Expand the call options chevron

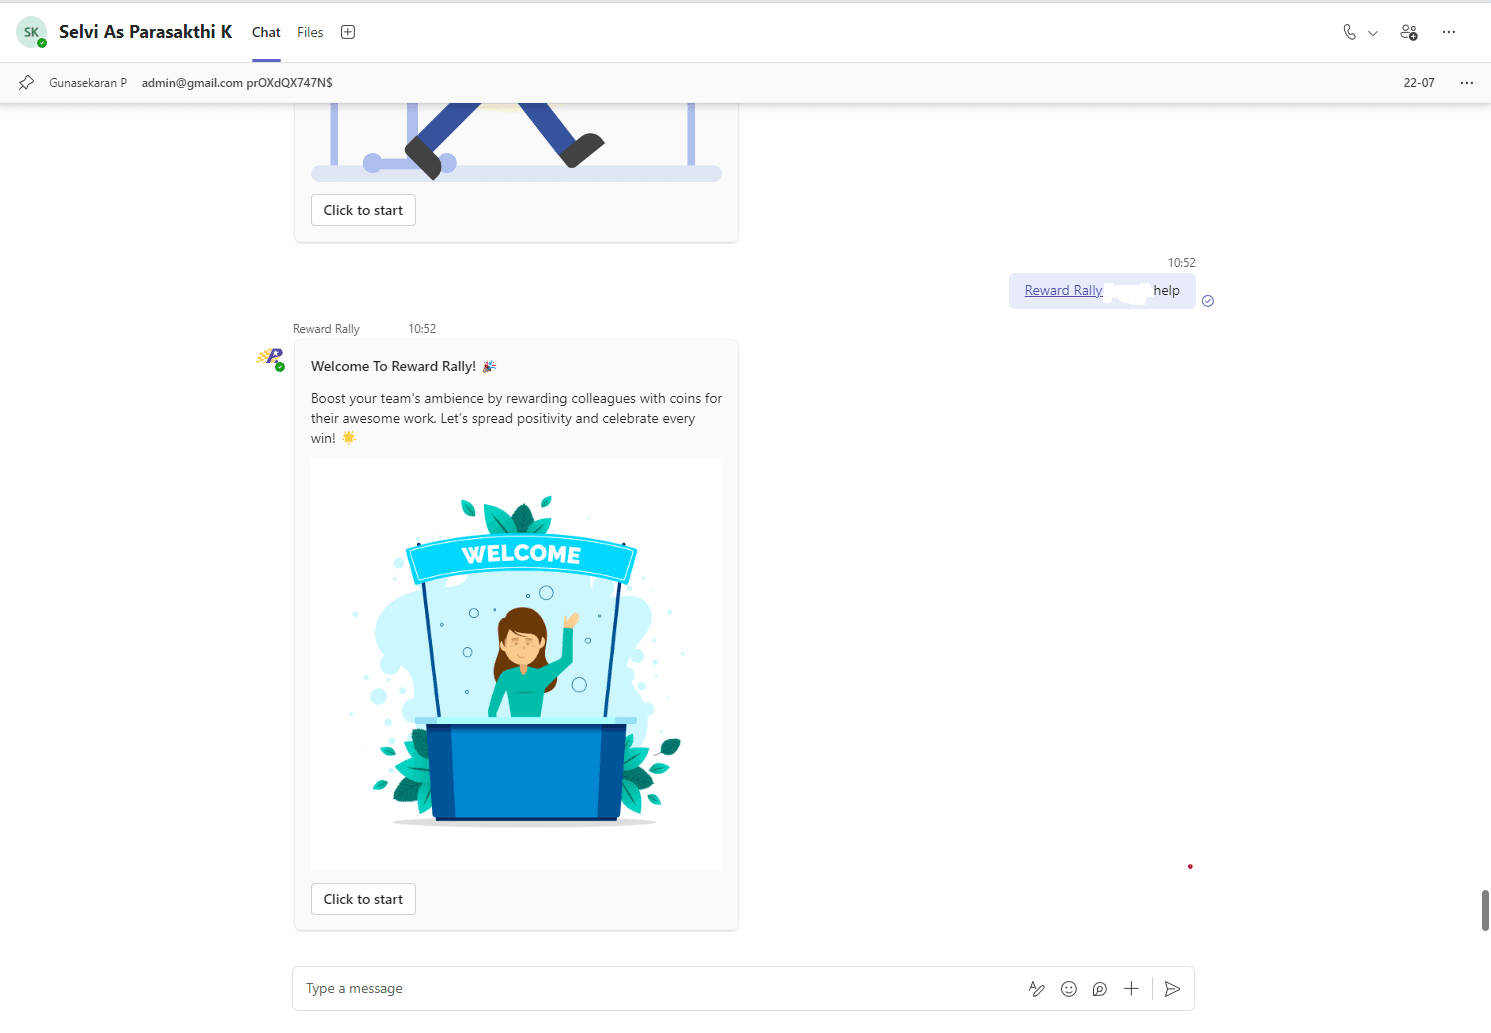pos(1373,33)
